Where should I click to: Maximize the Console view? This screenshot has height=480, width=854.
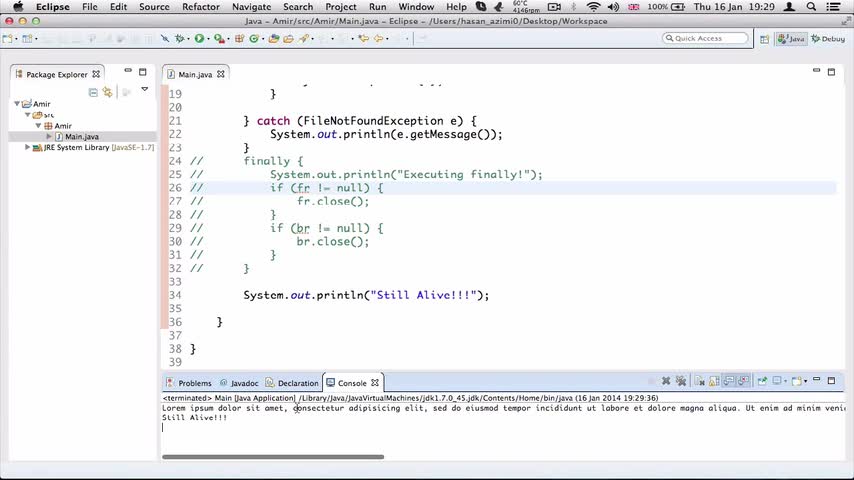pyautogui.click(x=831, y=380)
